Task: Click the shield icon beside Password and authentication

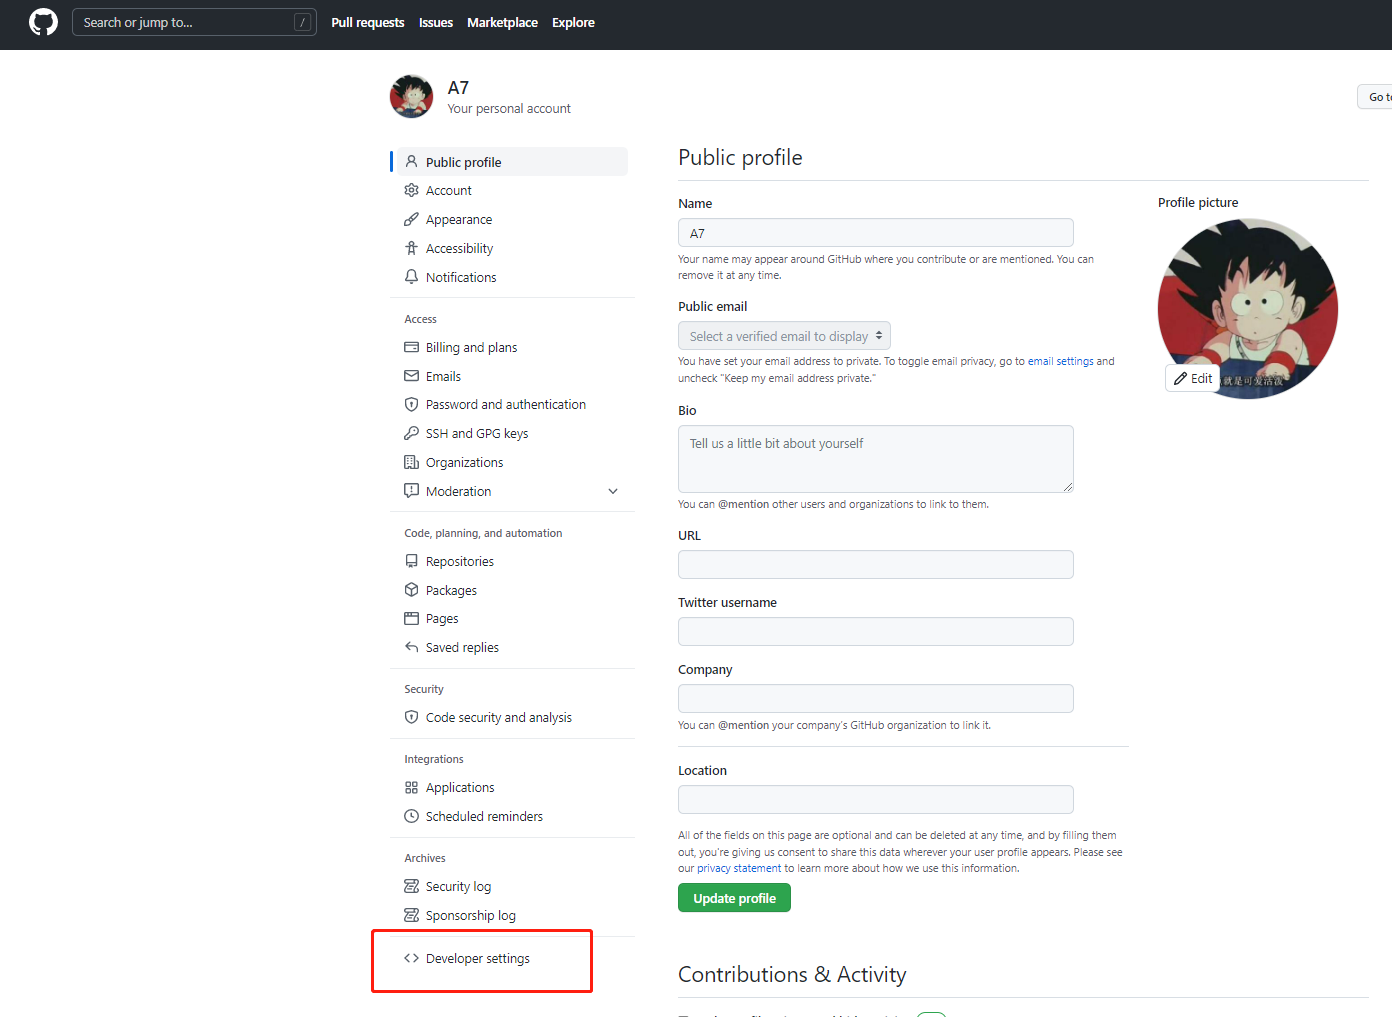Action: [x=411, y=404]
